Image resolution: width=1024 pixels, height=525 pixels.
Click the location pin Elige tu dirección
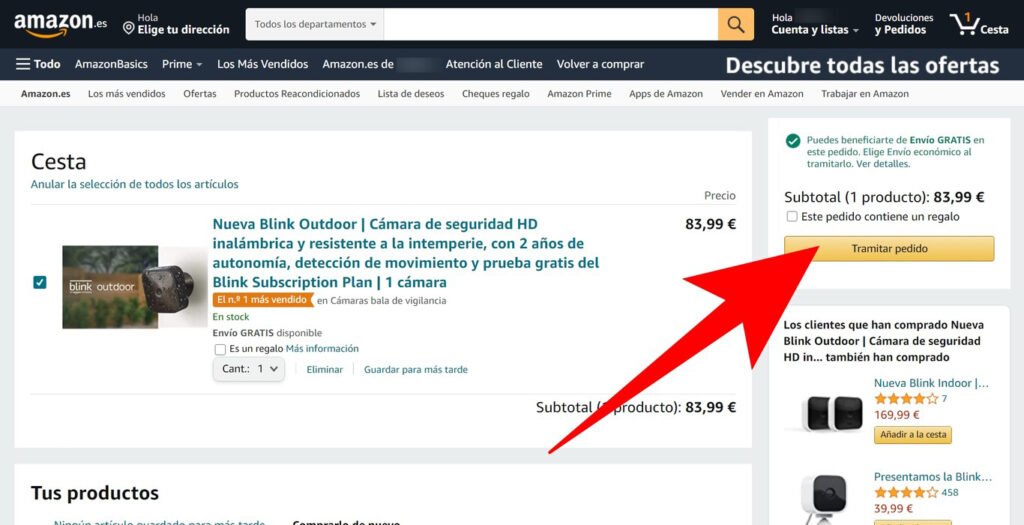click(x=176, y=24)
